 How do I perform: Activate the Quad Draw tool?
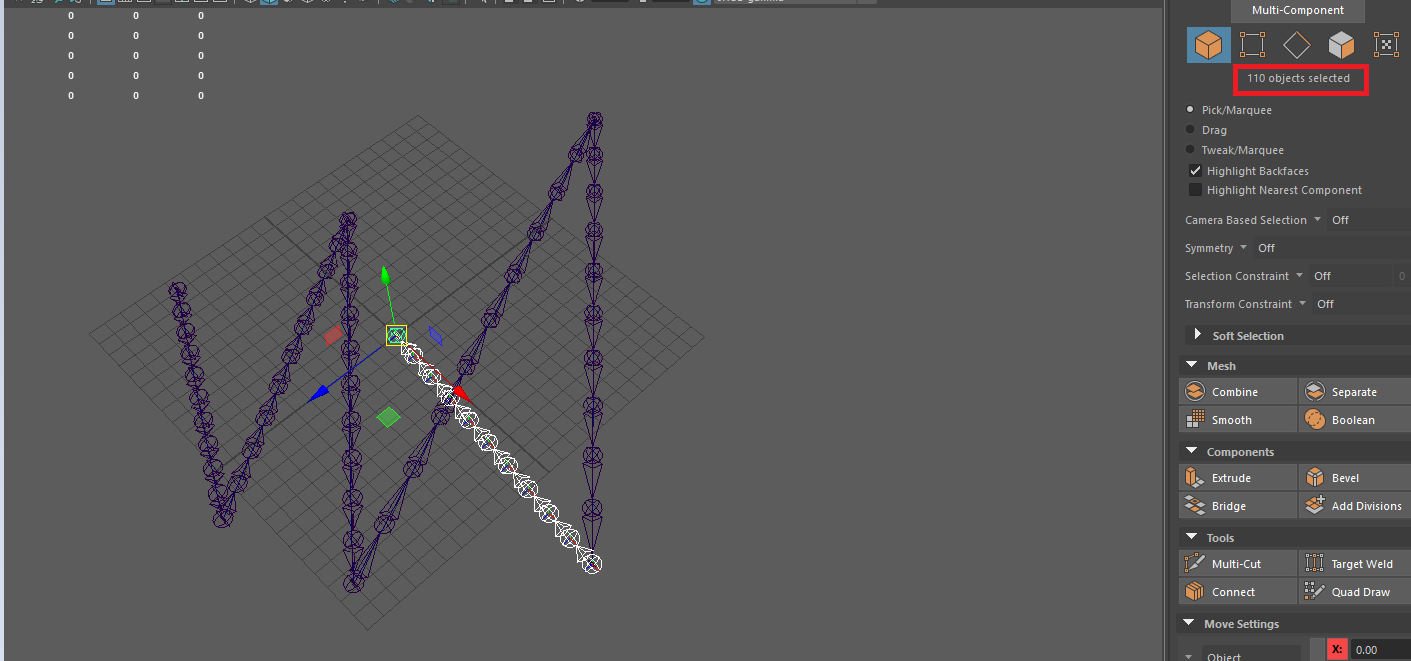click(1355, 592)
